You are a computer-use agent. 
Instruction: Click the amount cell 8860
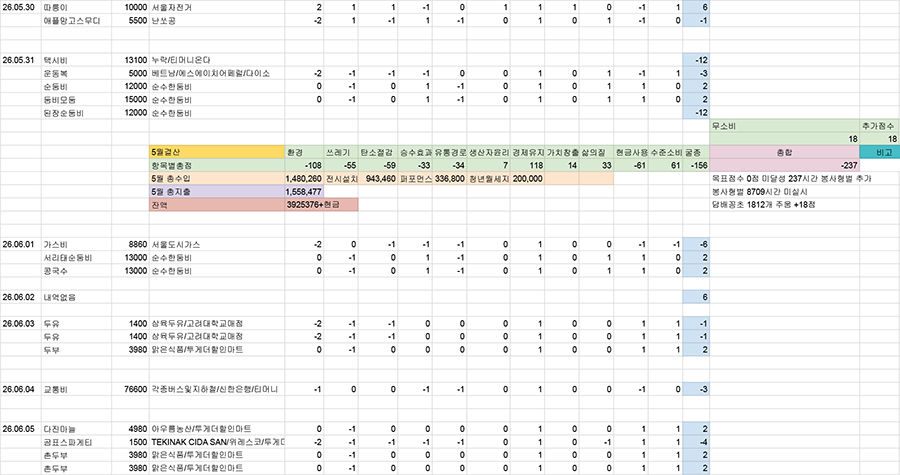(x=130, y=244)
